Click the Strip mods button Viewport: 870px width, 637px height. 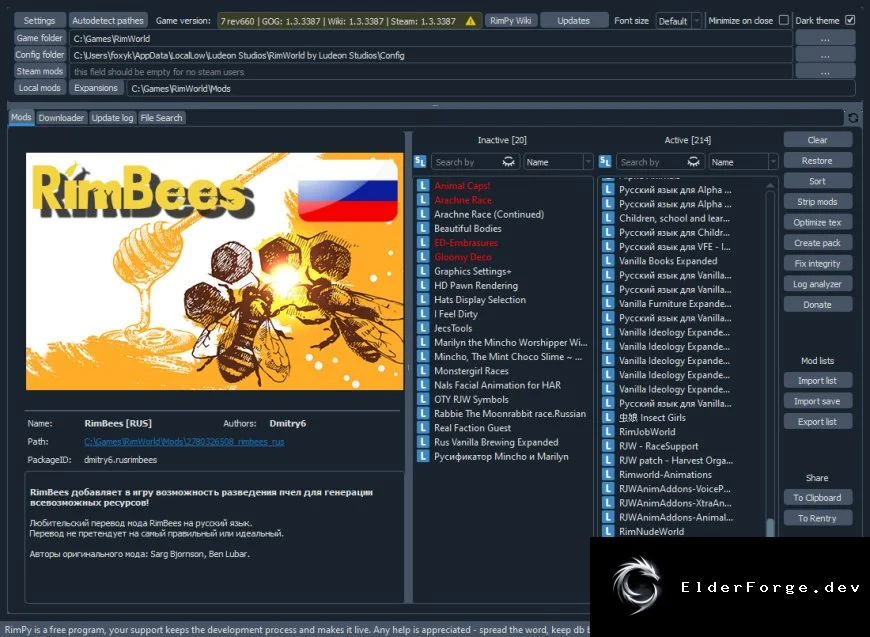(817, 201)
